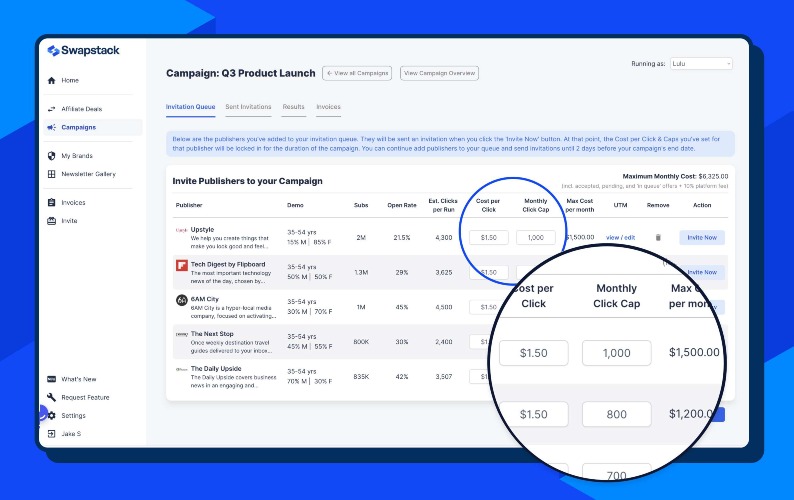Click Invite Publishers to your Campaign heading
The width and height of the screenshot is (794, 500).
point(247,181)
